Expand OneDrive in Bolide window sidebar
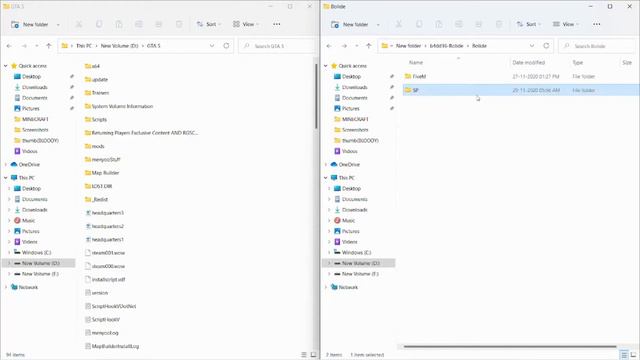The height and width of the screenshot is (360, 640). pyautogui.click(x=326, y=164)
